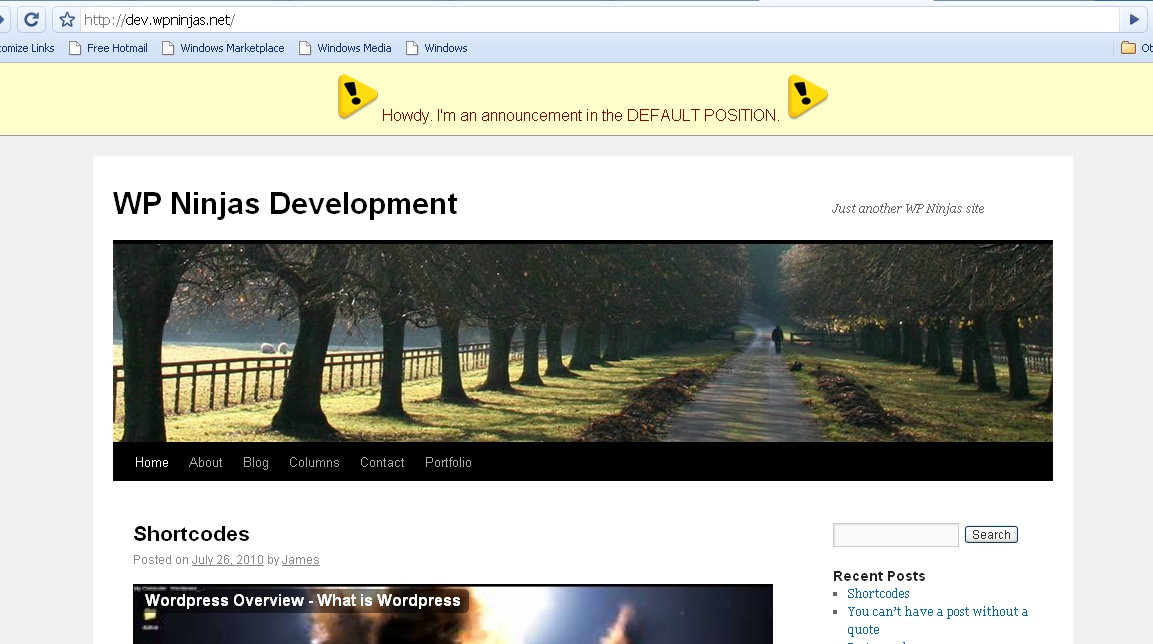Click the left yellow warning icon
This screenshot has width=1153, height=644.
pos(357,97)
